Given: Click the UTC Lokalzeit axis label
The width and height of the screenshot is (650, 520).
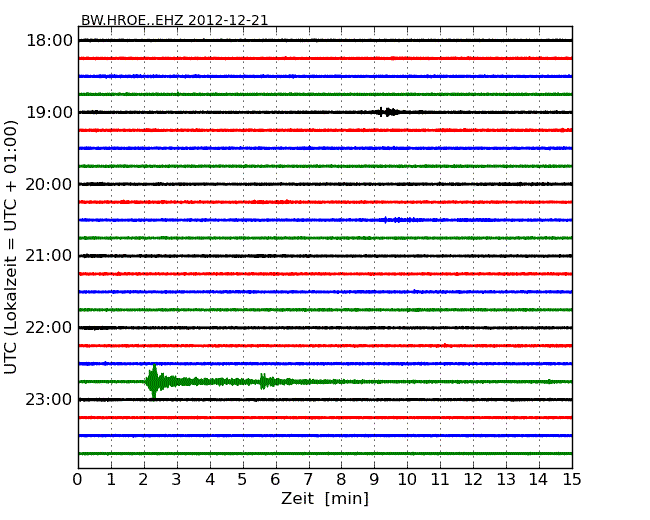Looking at the screenshot, I should 11,247.
